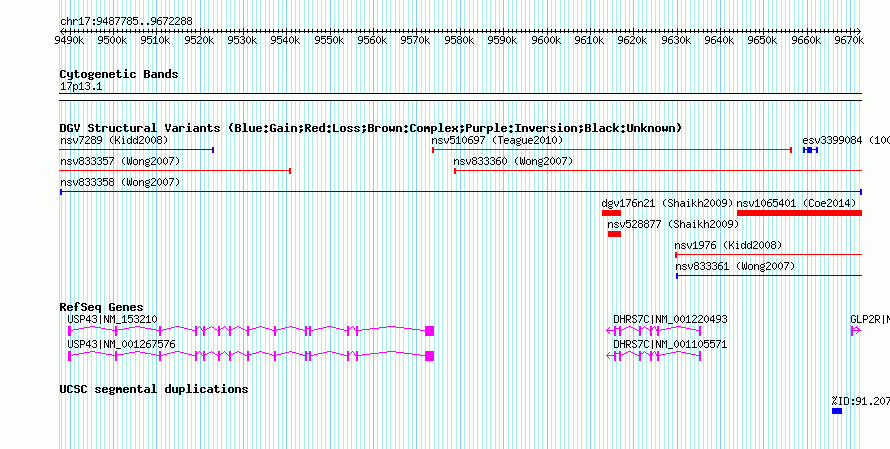Viewport: 890px width, 449px height.
Task: Click the blue segmental duplication block
Action: click(x=837, y=411)
